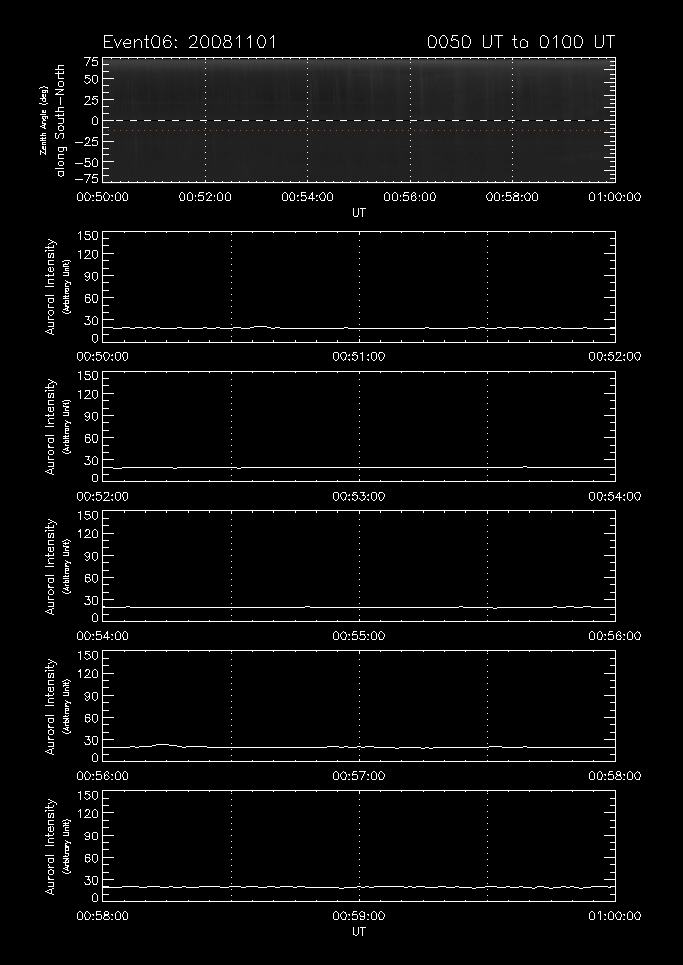Click the white dashed zero-degree line in keogram
This screenshot has height=965, width=683.
tap(359, 120)
